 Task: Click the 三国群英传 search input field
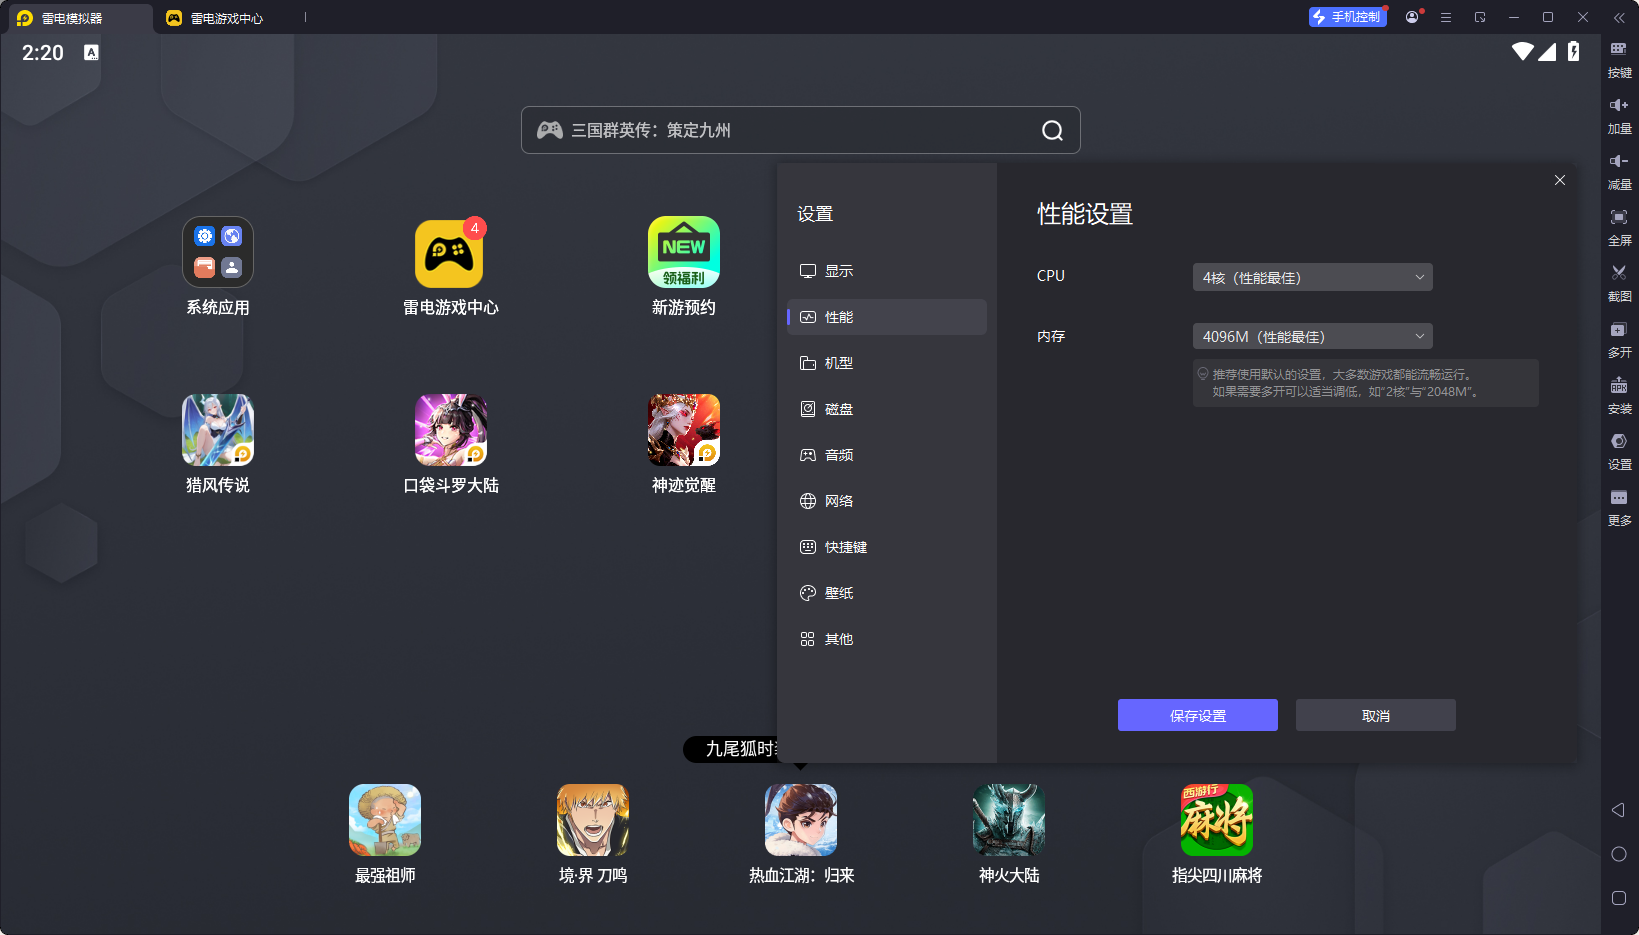click(x=801, y=130)
